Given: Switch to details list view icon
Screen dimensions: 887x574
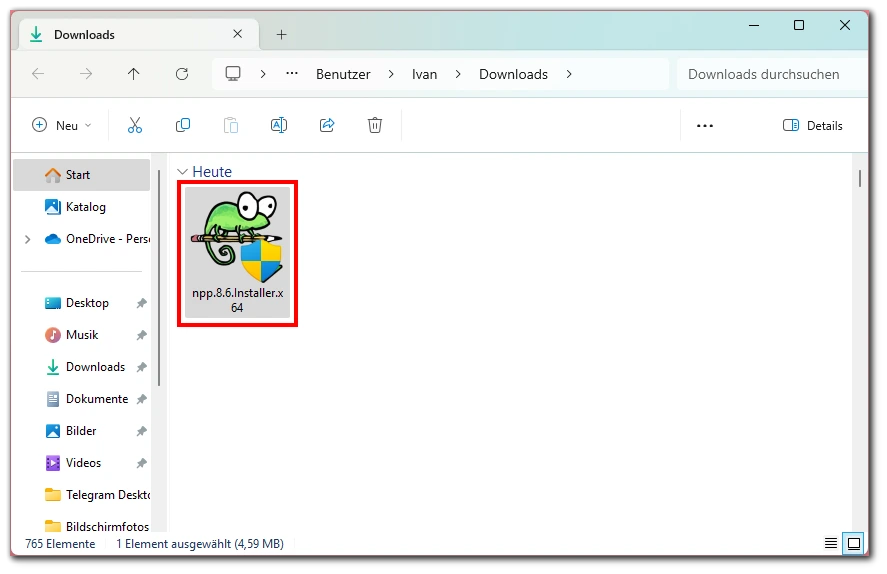Looking at the screenshot, I should 830,543.
